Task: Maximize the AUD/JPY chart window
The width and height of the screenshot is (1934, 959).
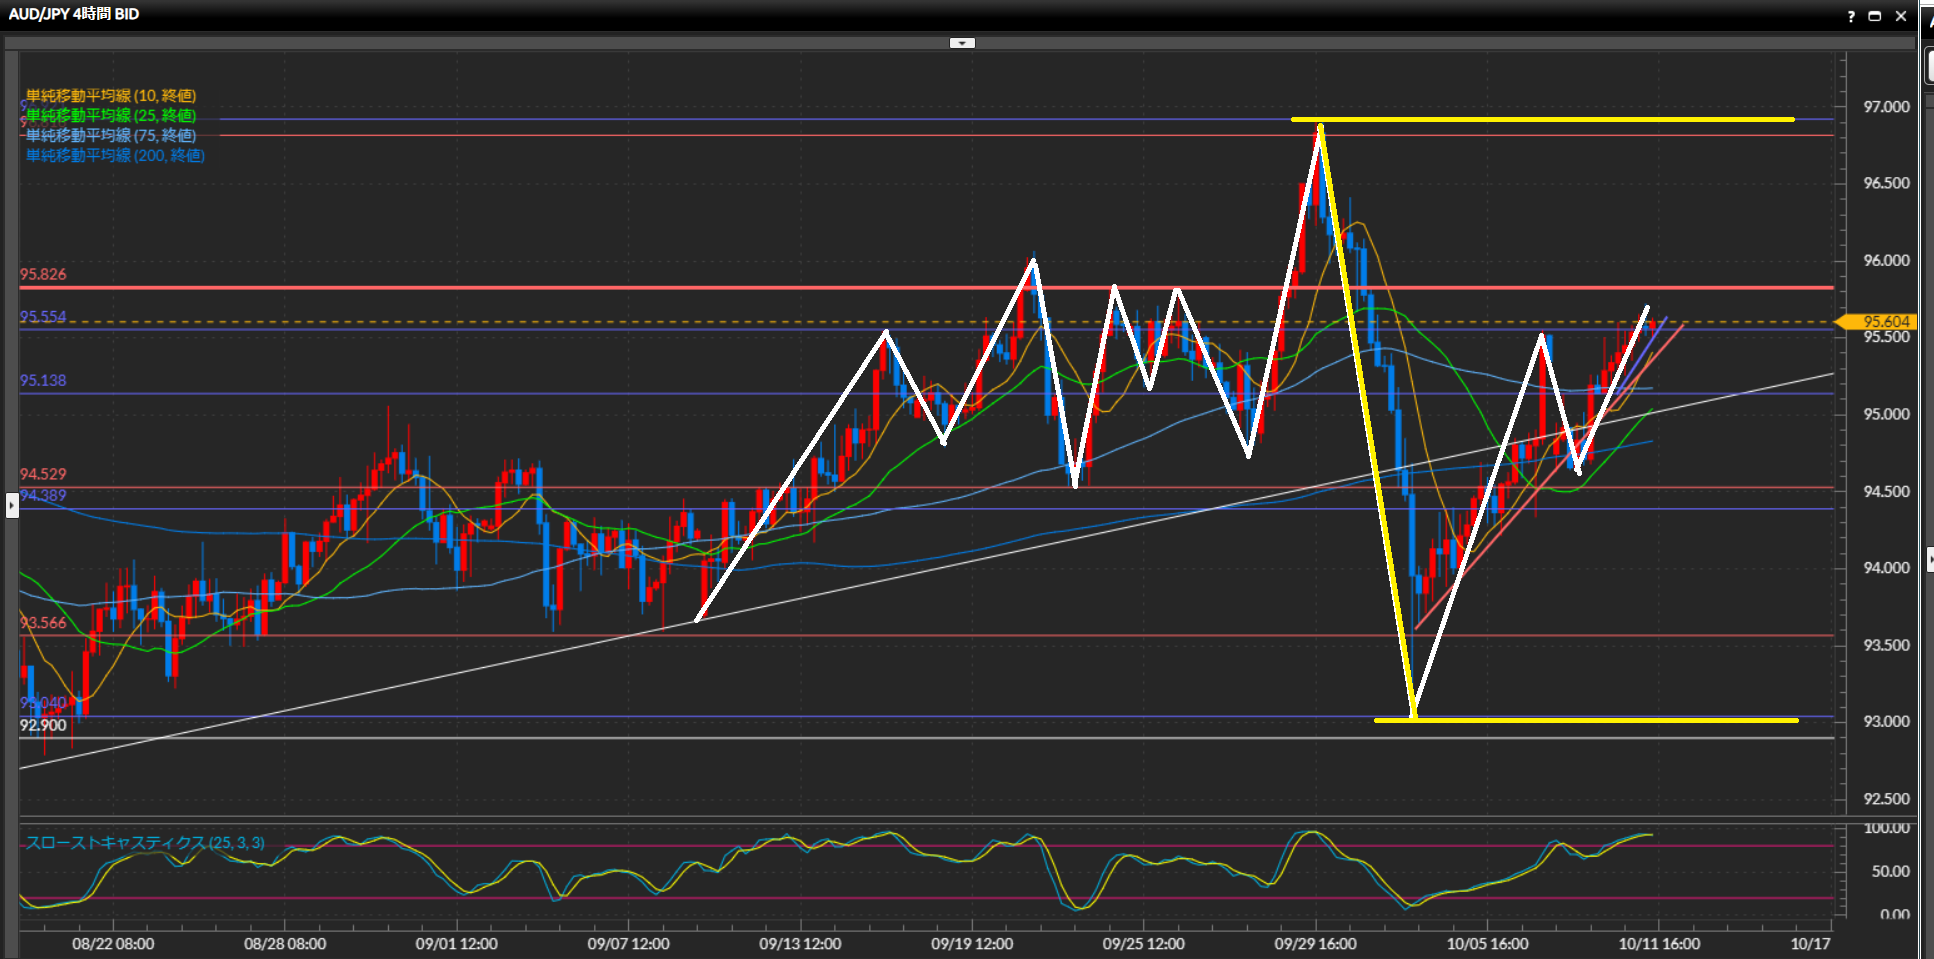Action: click(x=1875, y=16)
